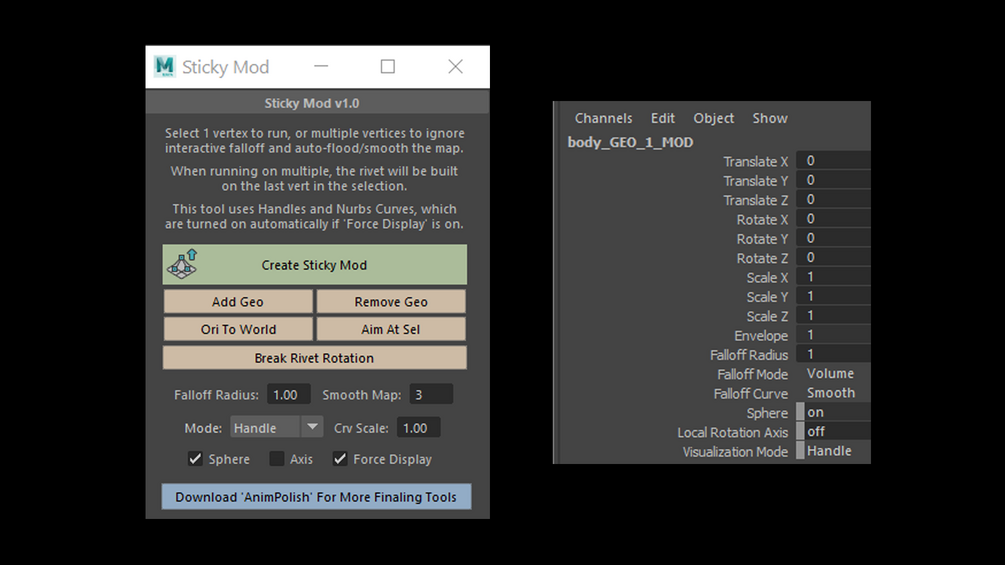Click the sticky mod rivet icon
This screenshot has width=1005, height=565.
pyautogui.click(x=183, y=265)
